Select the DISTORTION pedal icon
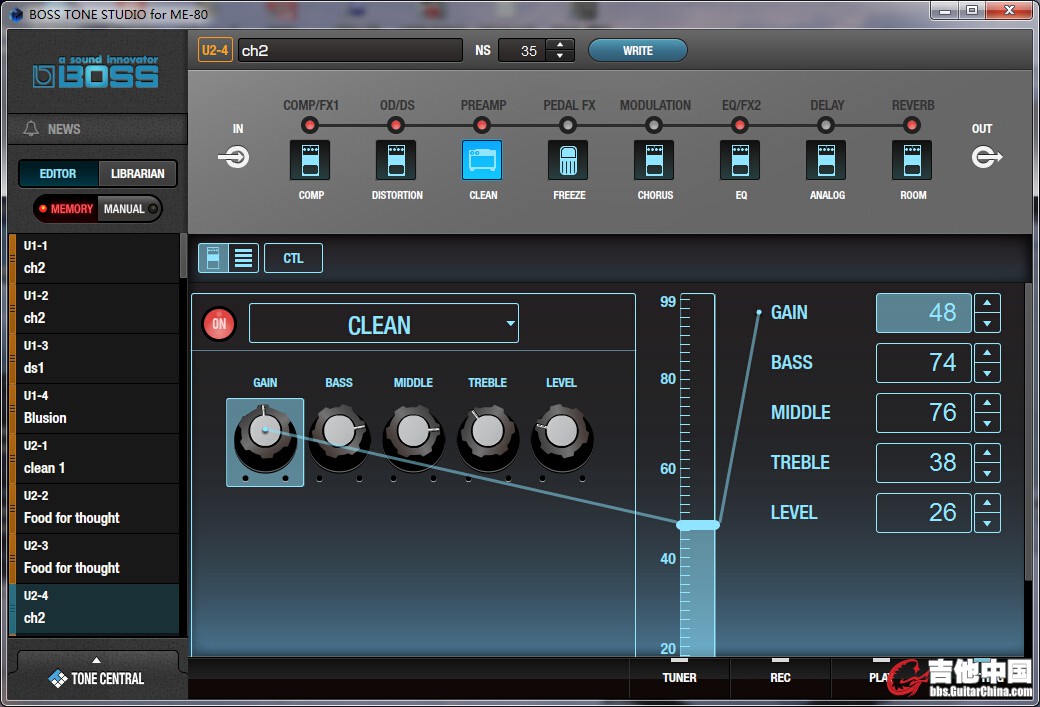Viewport: 1040px width, 707px height. pos(396,160)
